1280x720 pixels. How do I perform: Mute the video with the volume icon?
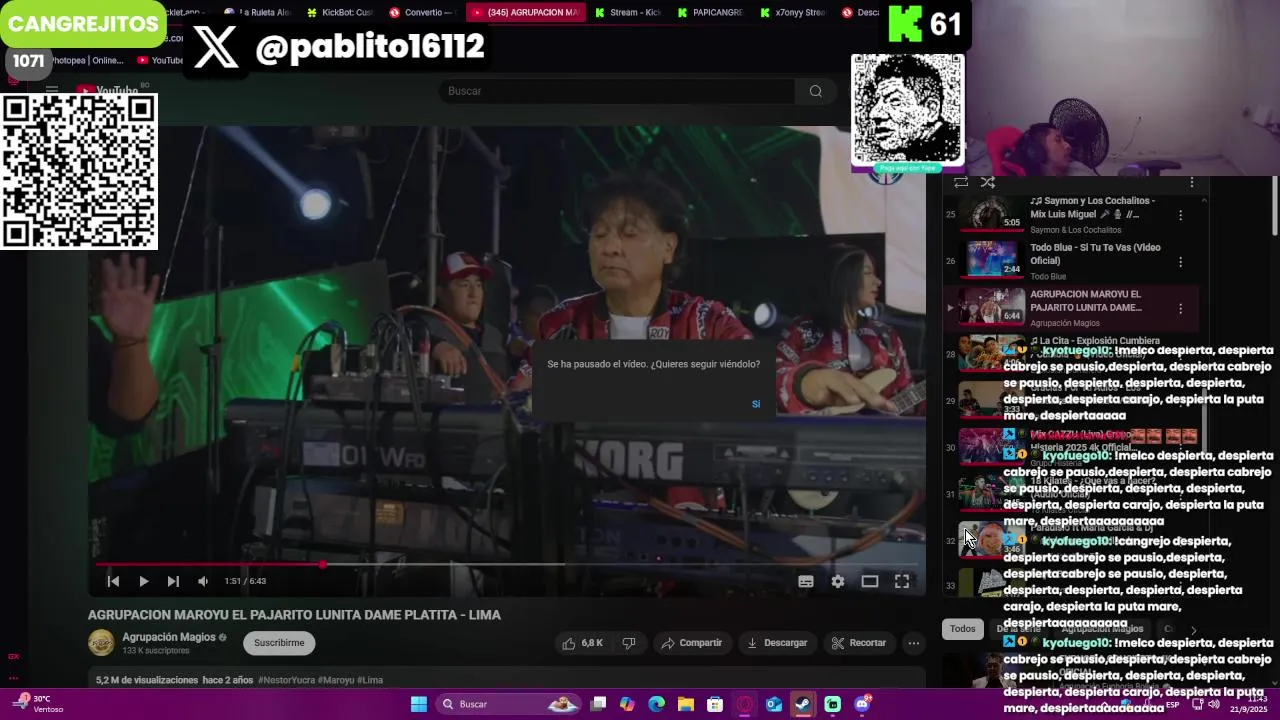click(x=203, y=581)
